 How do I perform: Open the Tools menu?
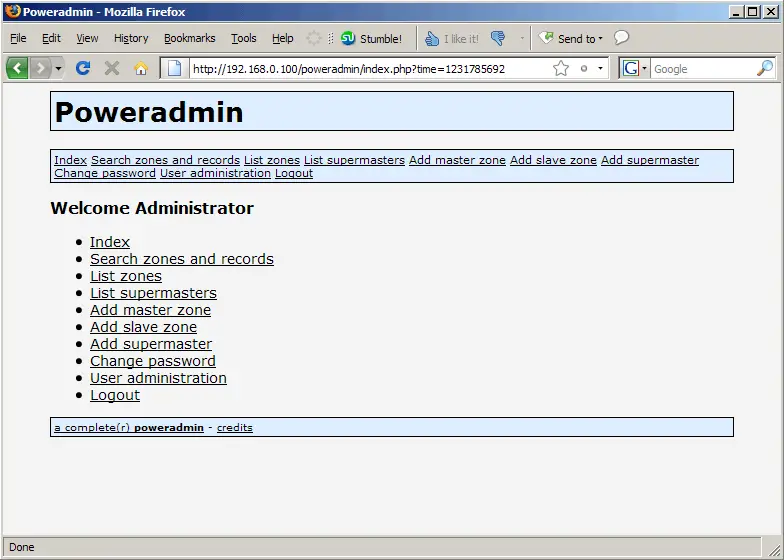tap(244, 38)
